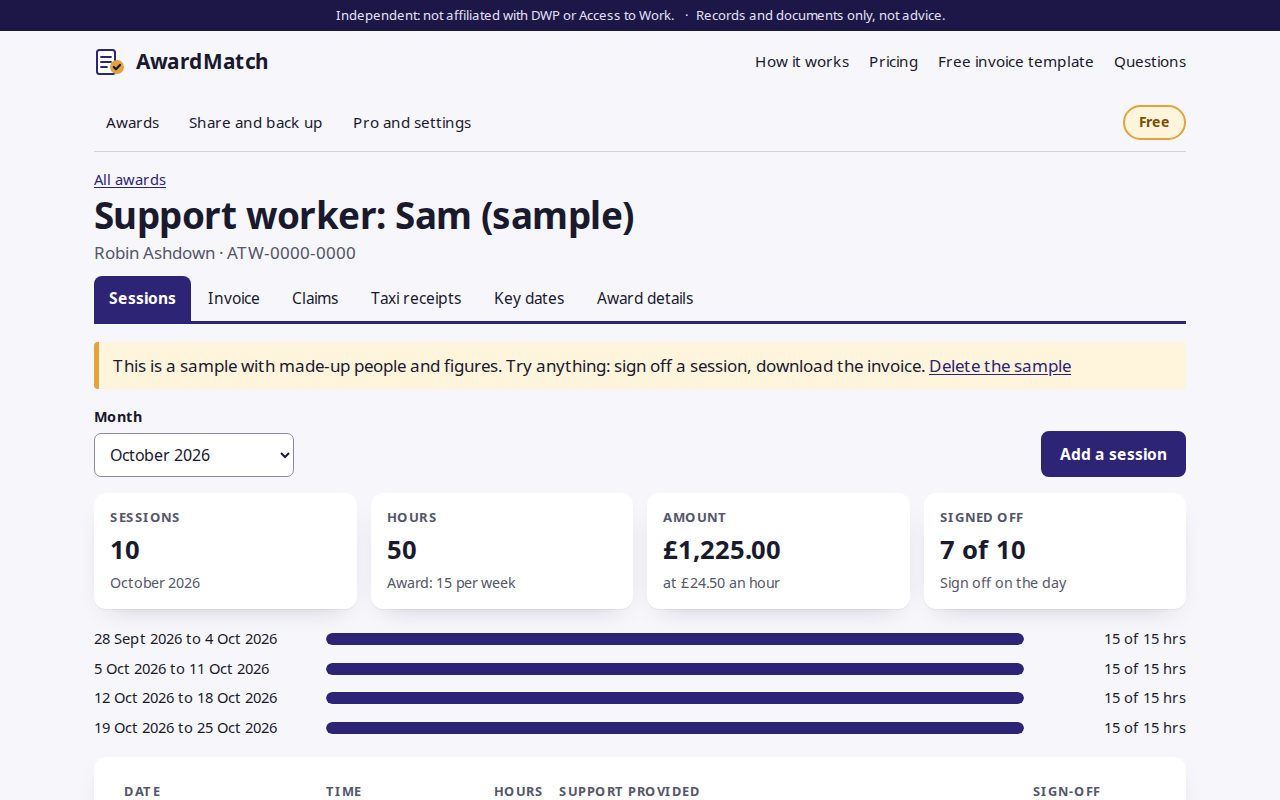Open How it works page

tap(802, 62)
